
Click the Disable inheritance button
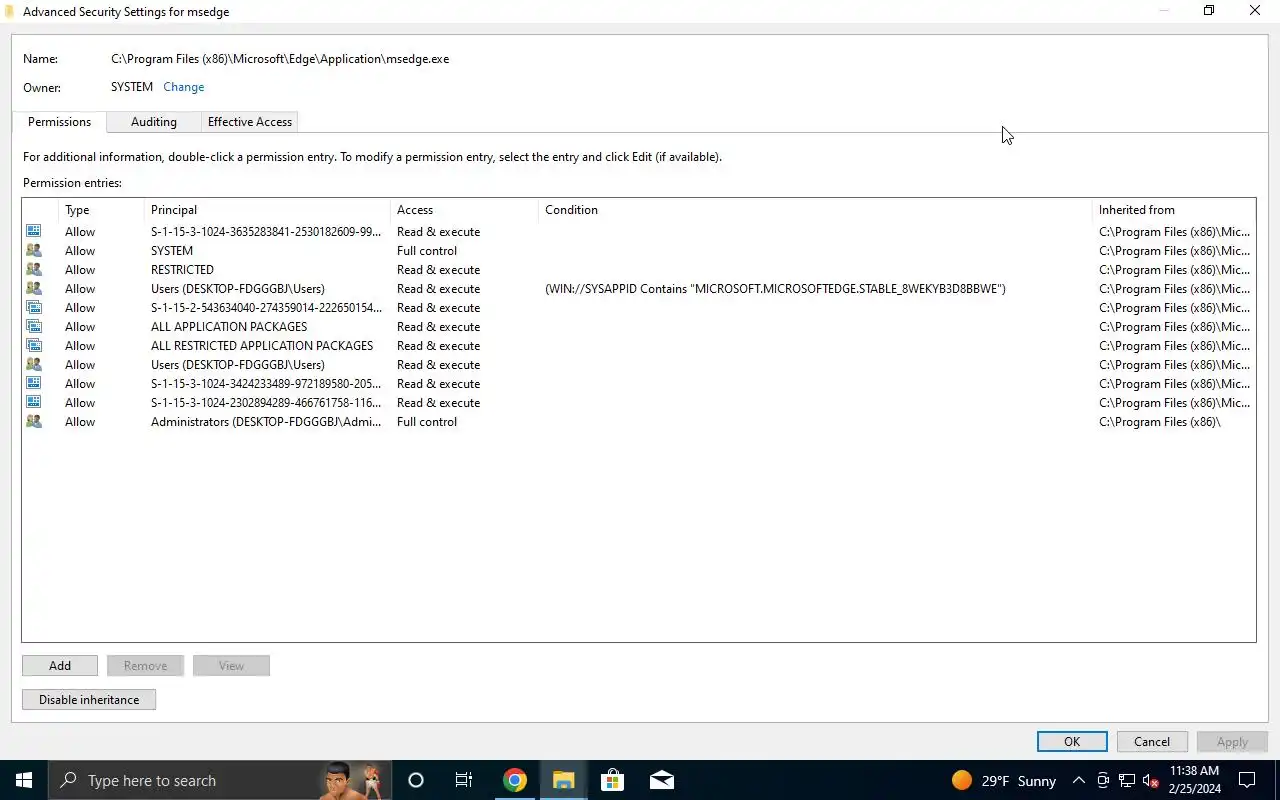[x=89, y=700]
